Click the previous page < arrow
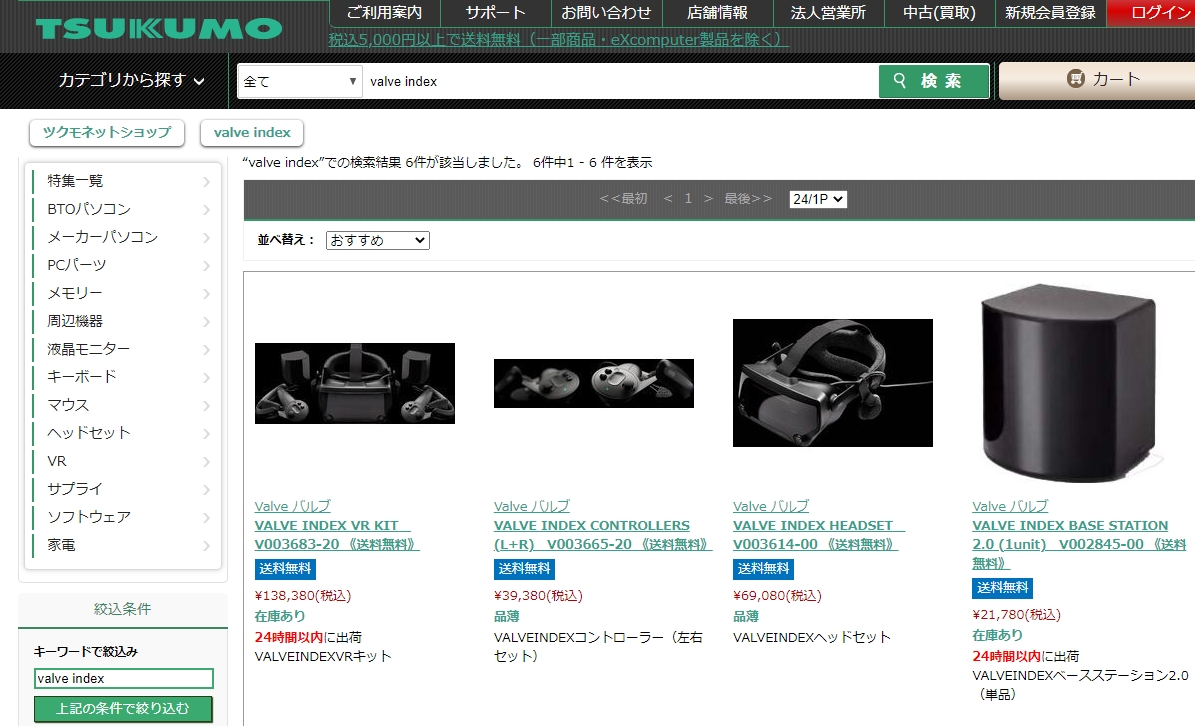Screen dimensions: 1195x726 668,199
